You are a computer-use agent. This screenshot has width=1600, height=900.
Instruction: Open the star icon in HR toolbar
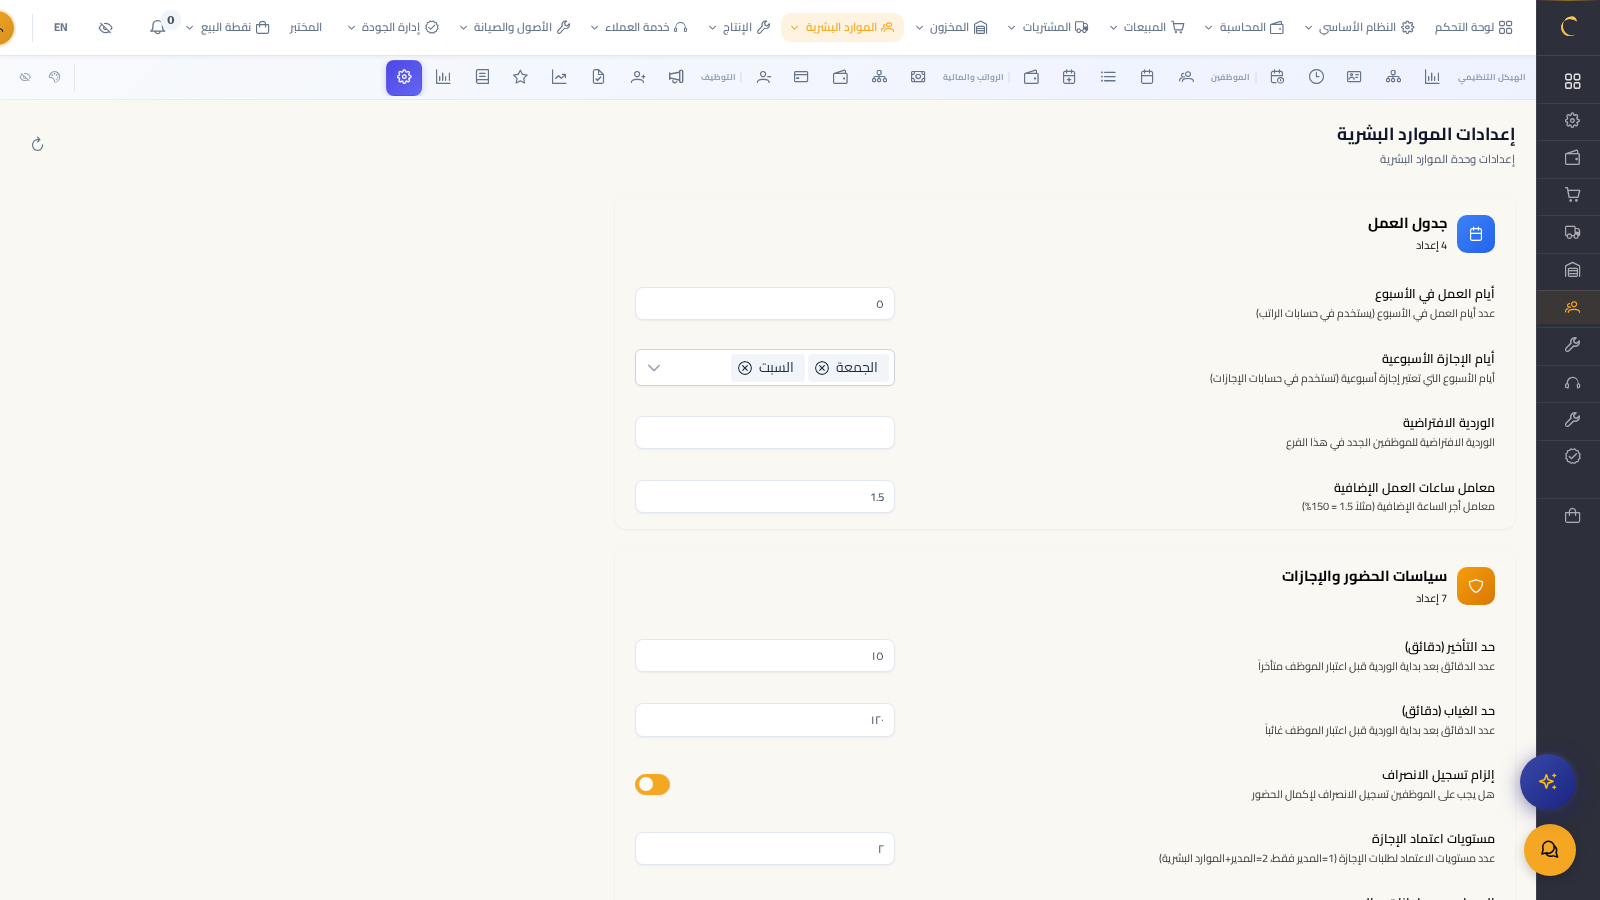click(x=520, y=77)
